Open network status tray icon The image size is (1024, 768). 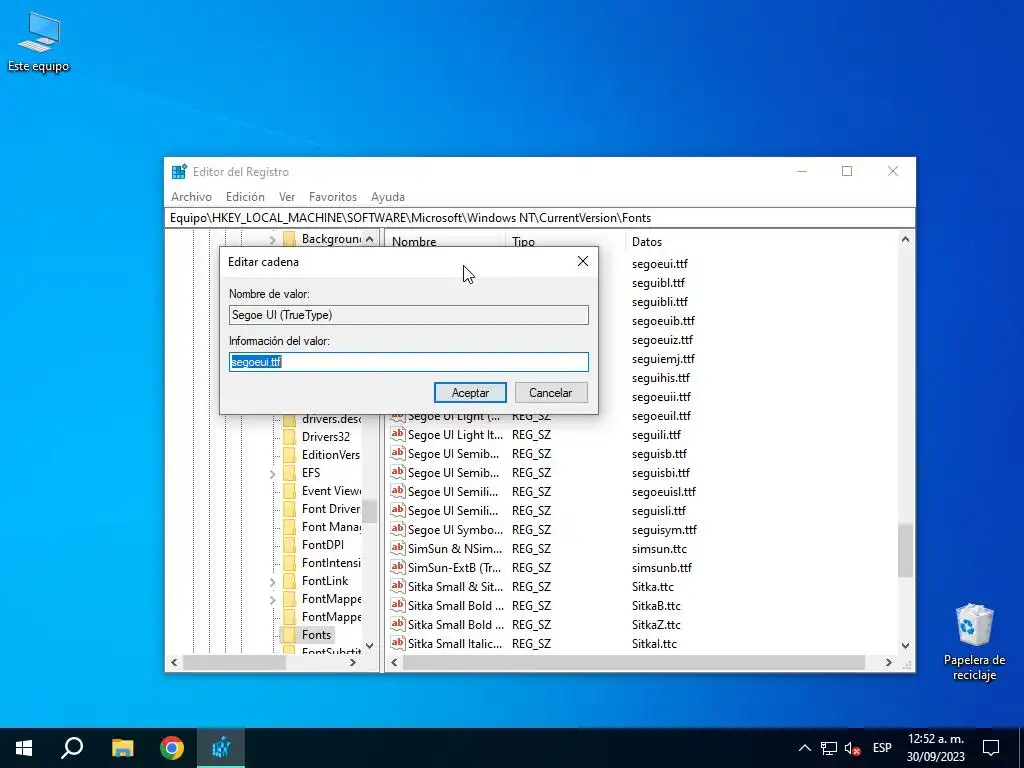(x=829, y=748)
